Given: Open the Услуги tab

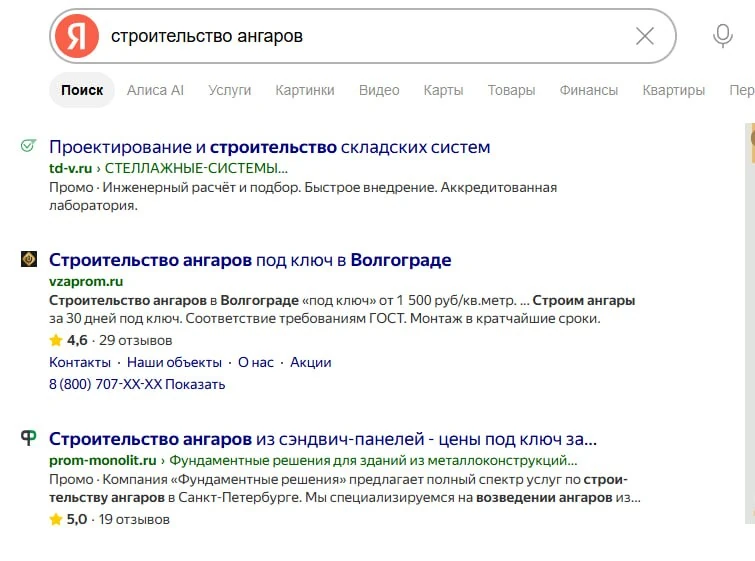Looking at the screenshot, I should (x=230, y=90).
